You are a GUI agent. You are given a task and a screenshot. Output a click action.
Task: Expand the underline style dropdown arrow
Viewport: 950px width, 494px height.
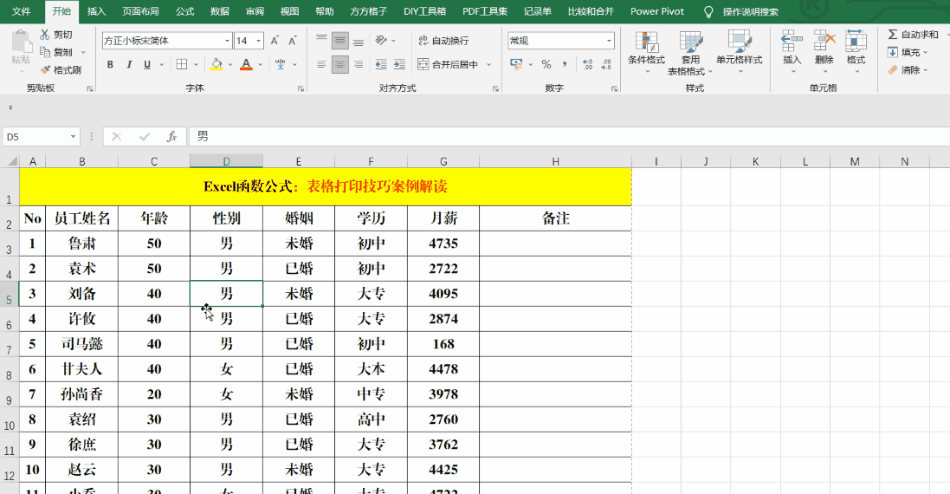(161, 64)
